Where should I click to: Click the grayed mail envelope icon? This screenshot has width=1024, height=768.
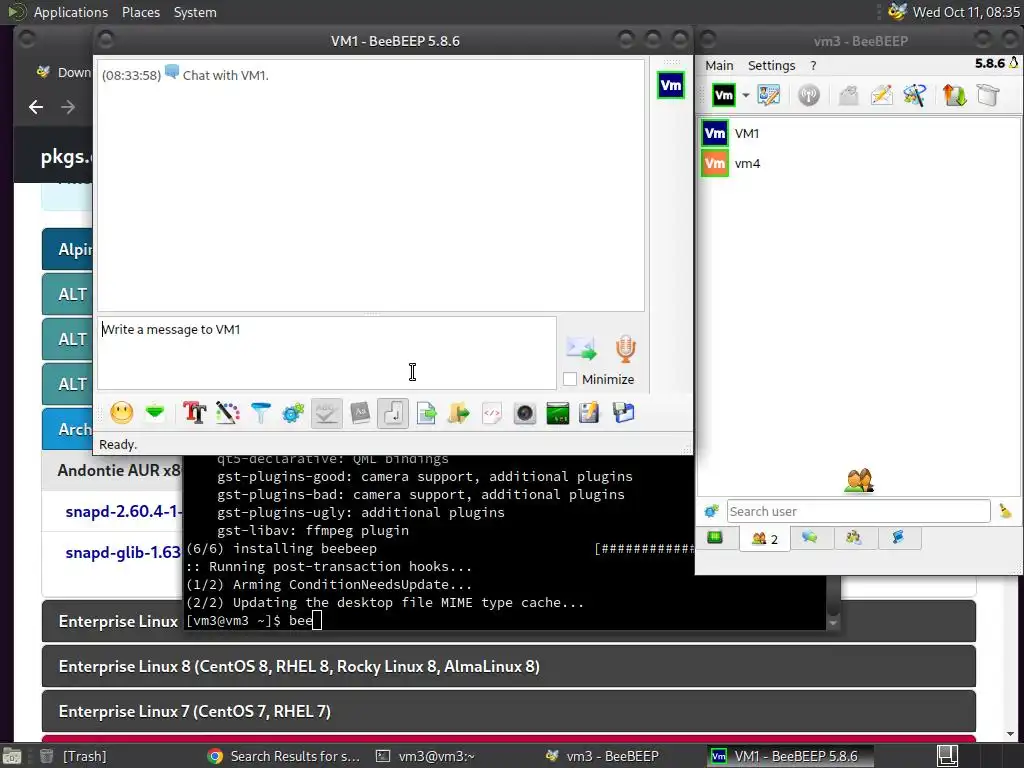(848, 95)
